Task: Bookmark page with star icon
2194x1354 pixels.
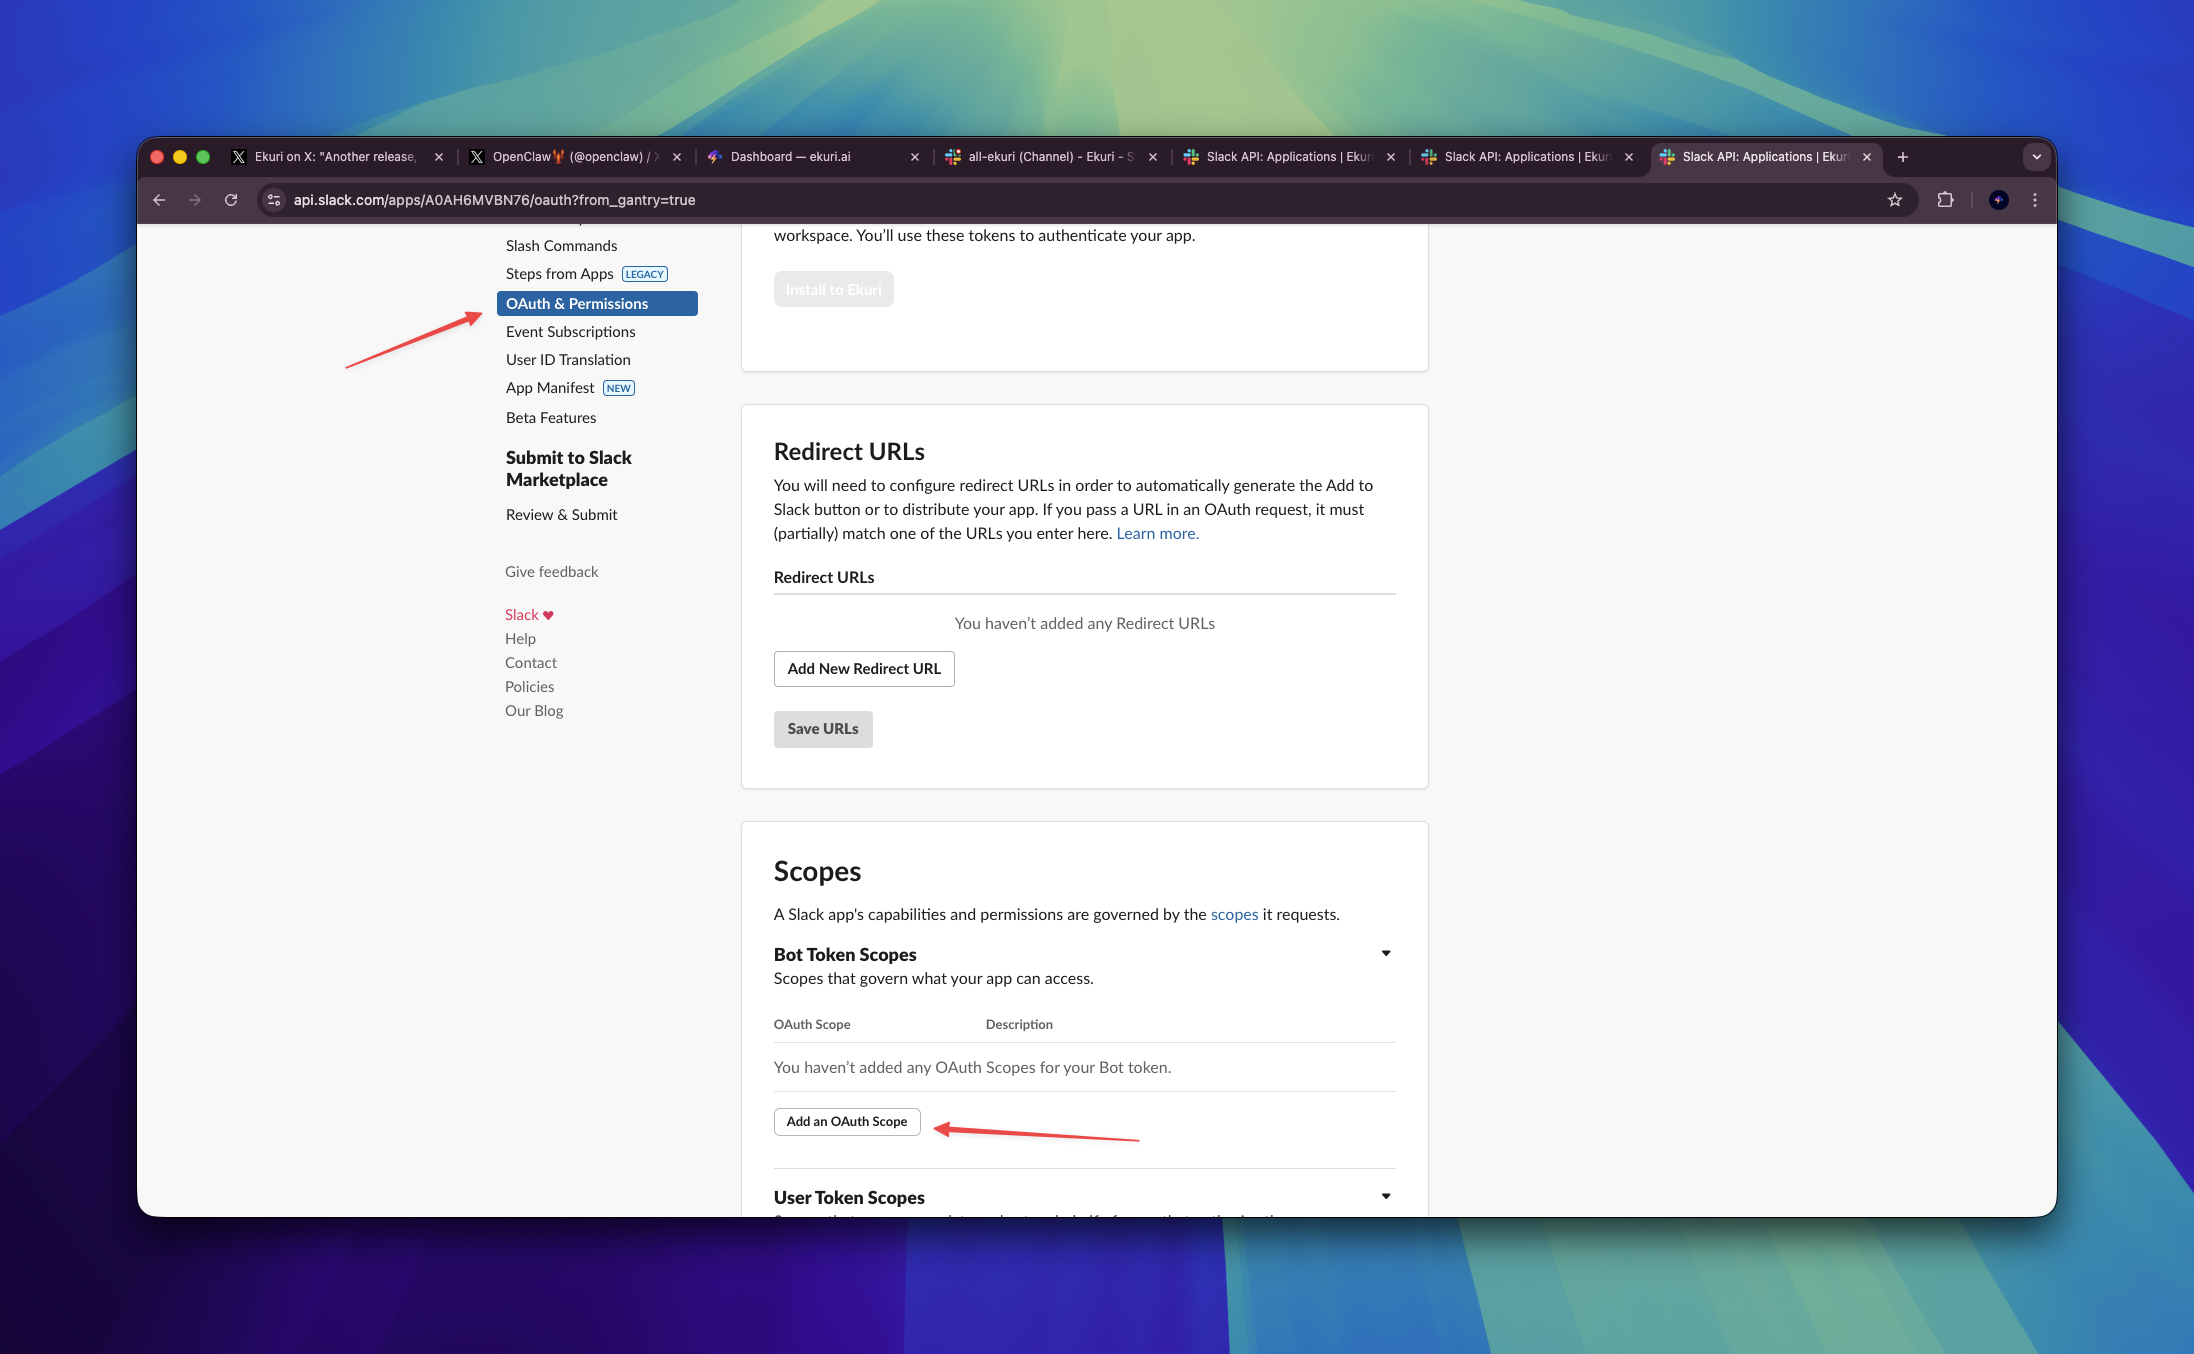Action: coord(1894,200)
